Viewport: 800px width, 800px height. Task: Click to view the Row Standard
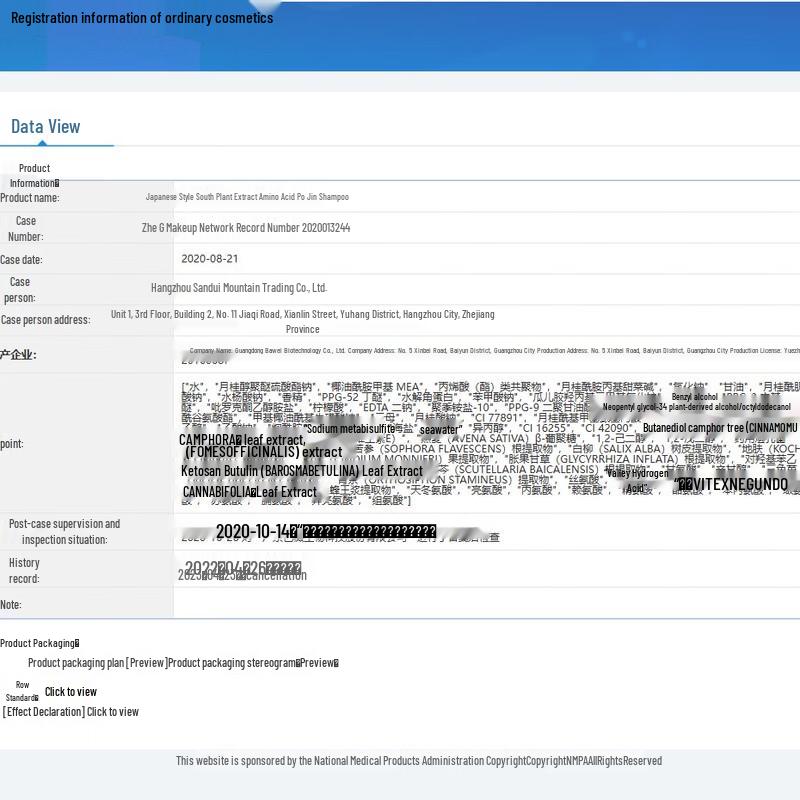[70, 691]
